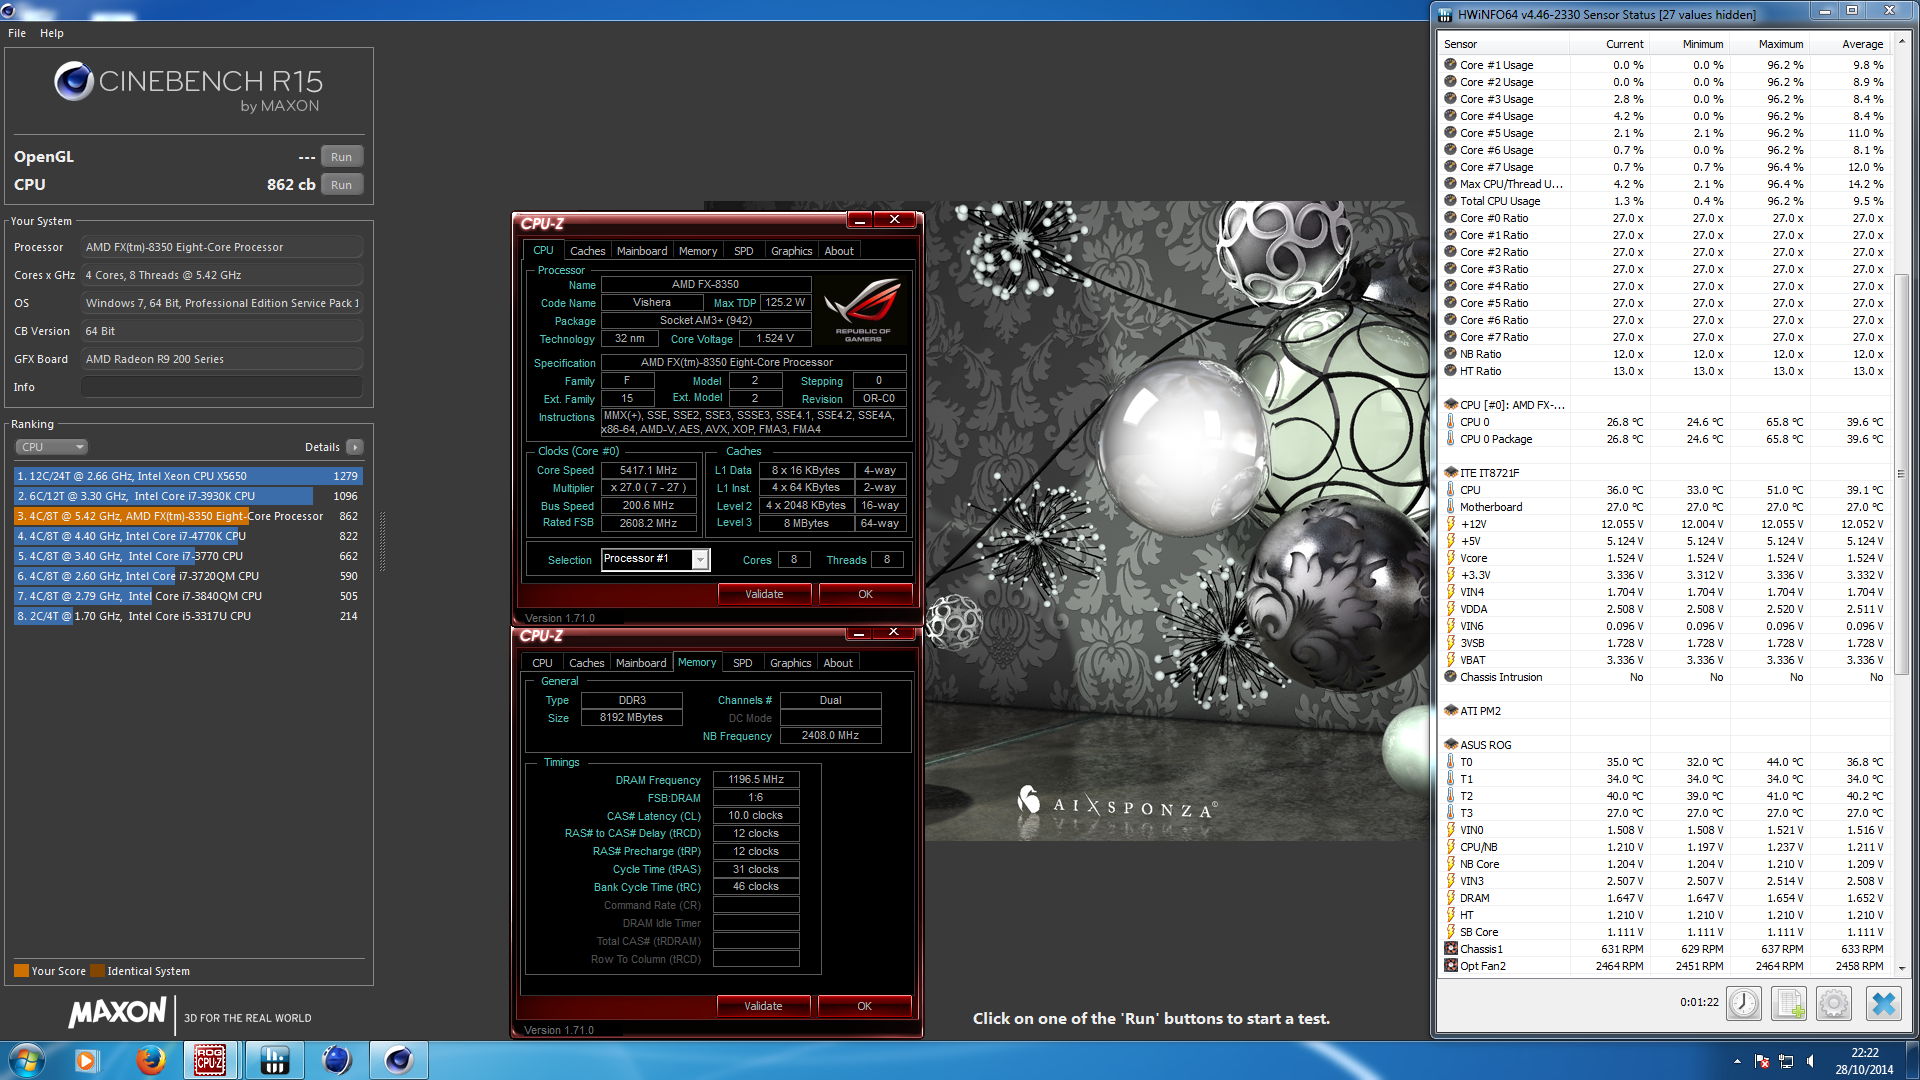Viewport: 1920px width, 1080px height.
Task: Click the Chassis Intrusion sensor row
Action: click(1665, 677)
